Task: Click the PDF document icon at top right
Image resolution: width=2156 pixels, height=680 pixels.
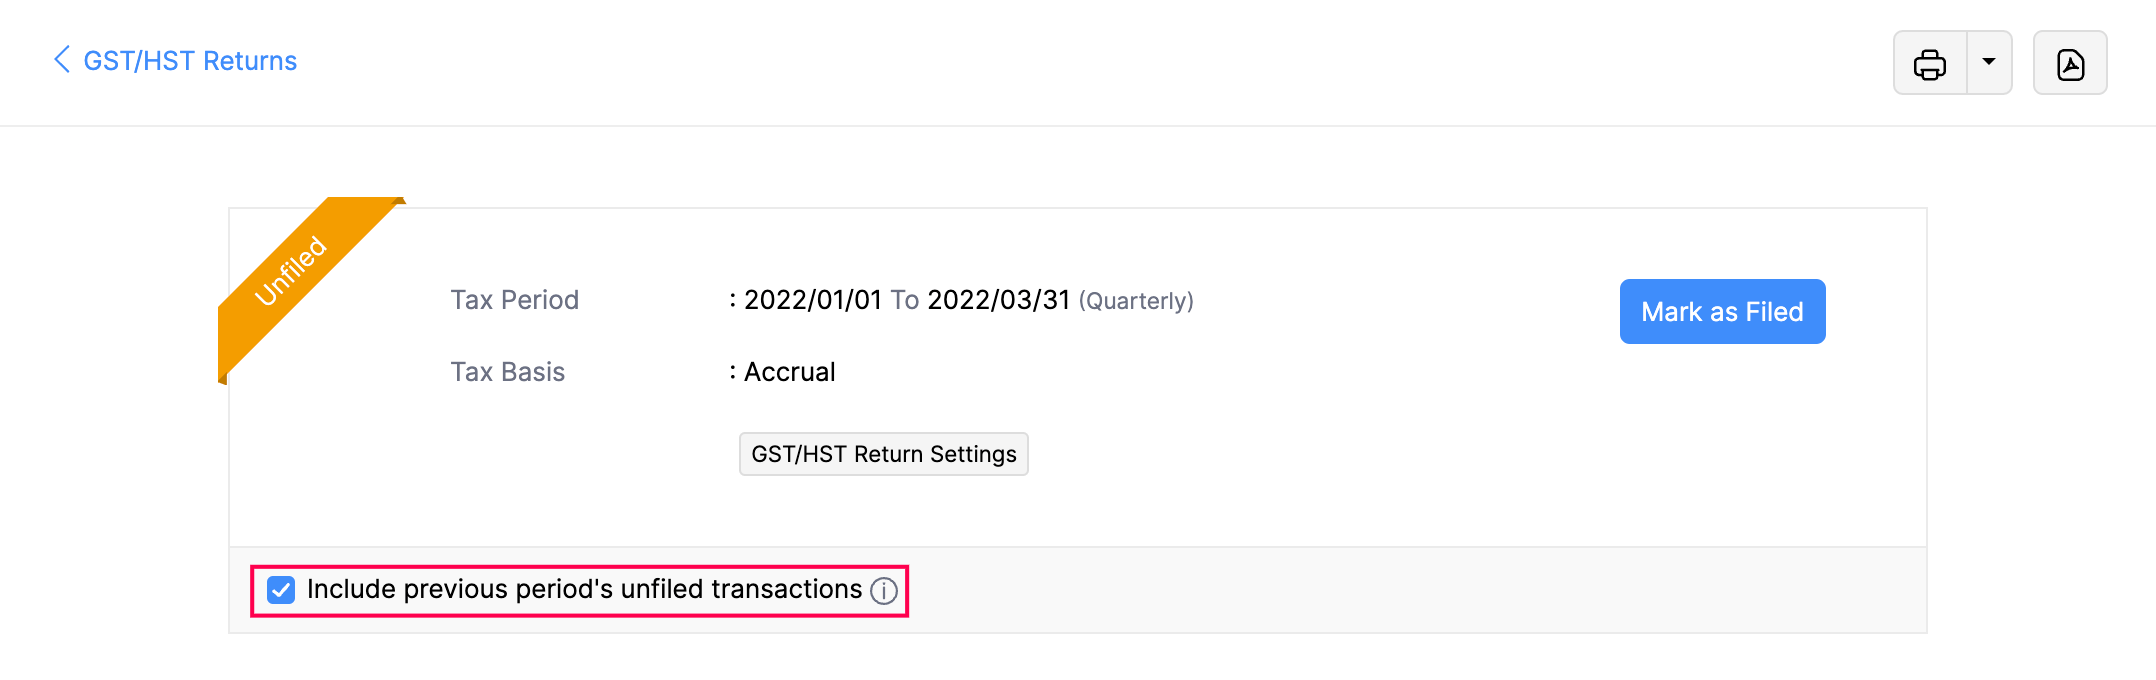Action: (x=2069, y=62)
